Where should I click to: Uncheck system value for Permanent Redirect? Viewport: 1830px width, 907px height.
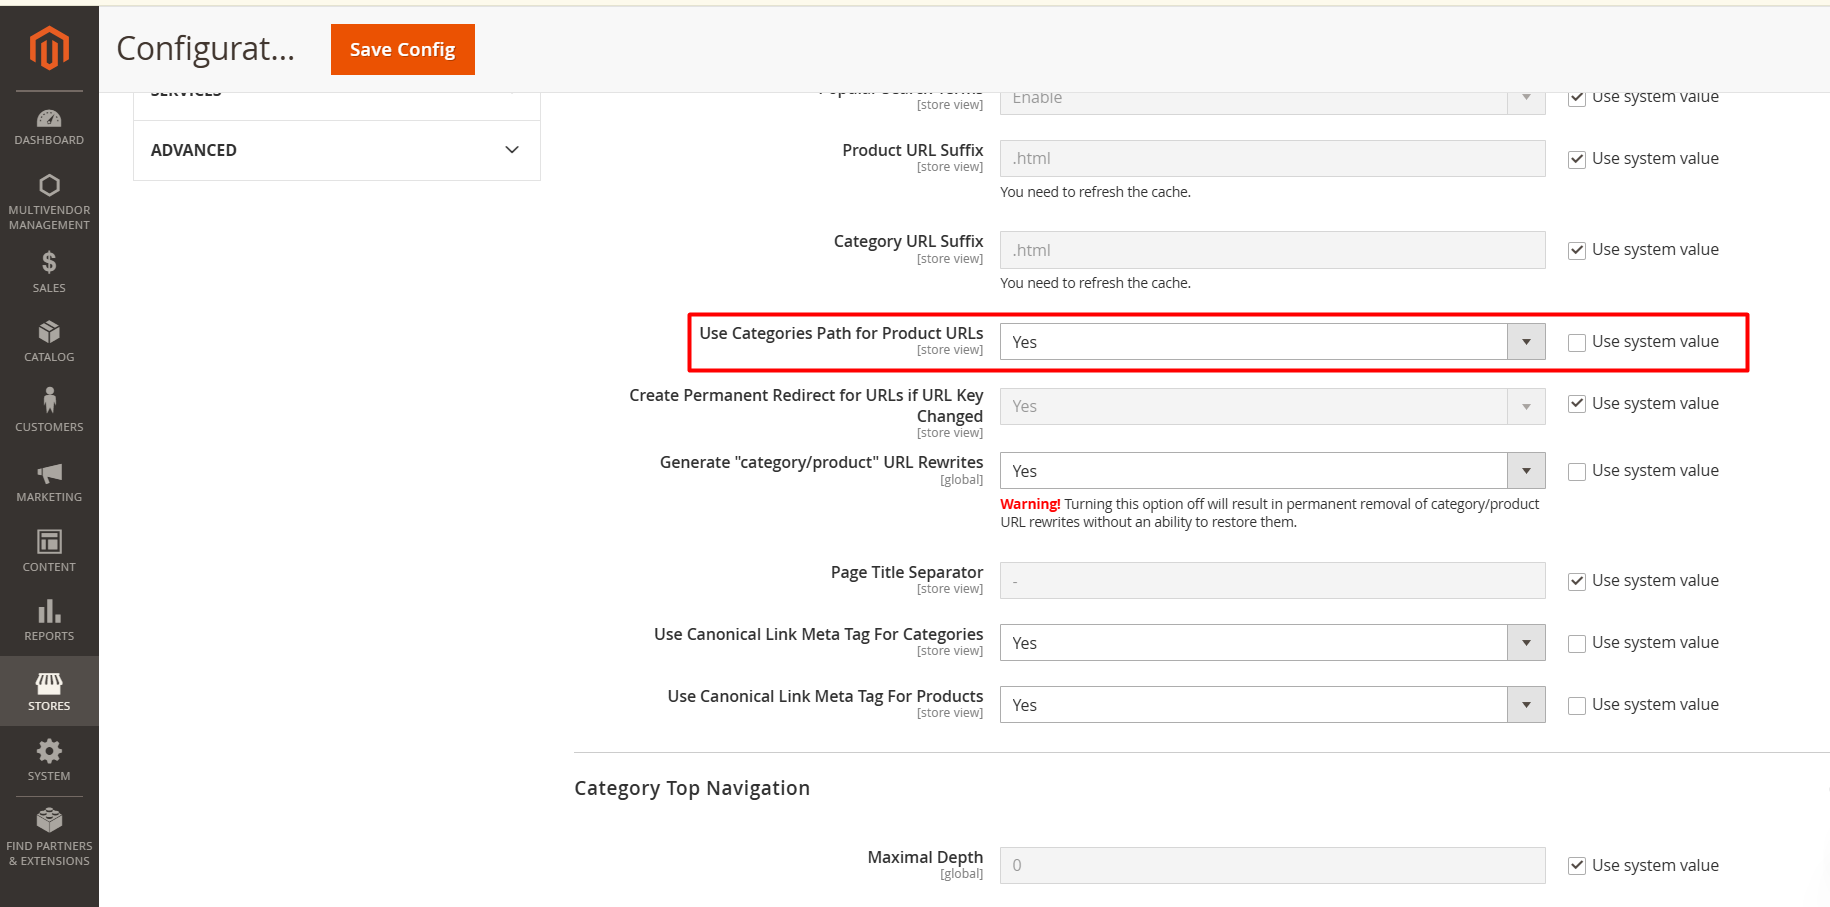point(1577,404)
